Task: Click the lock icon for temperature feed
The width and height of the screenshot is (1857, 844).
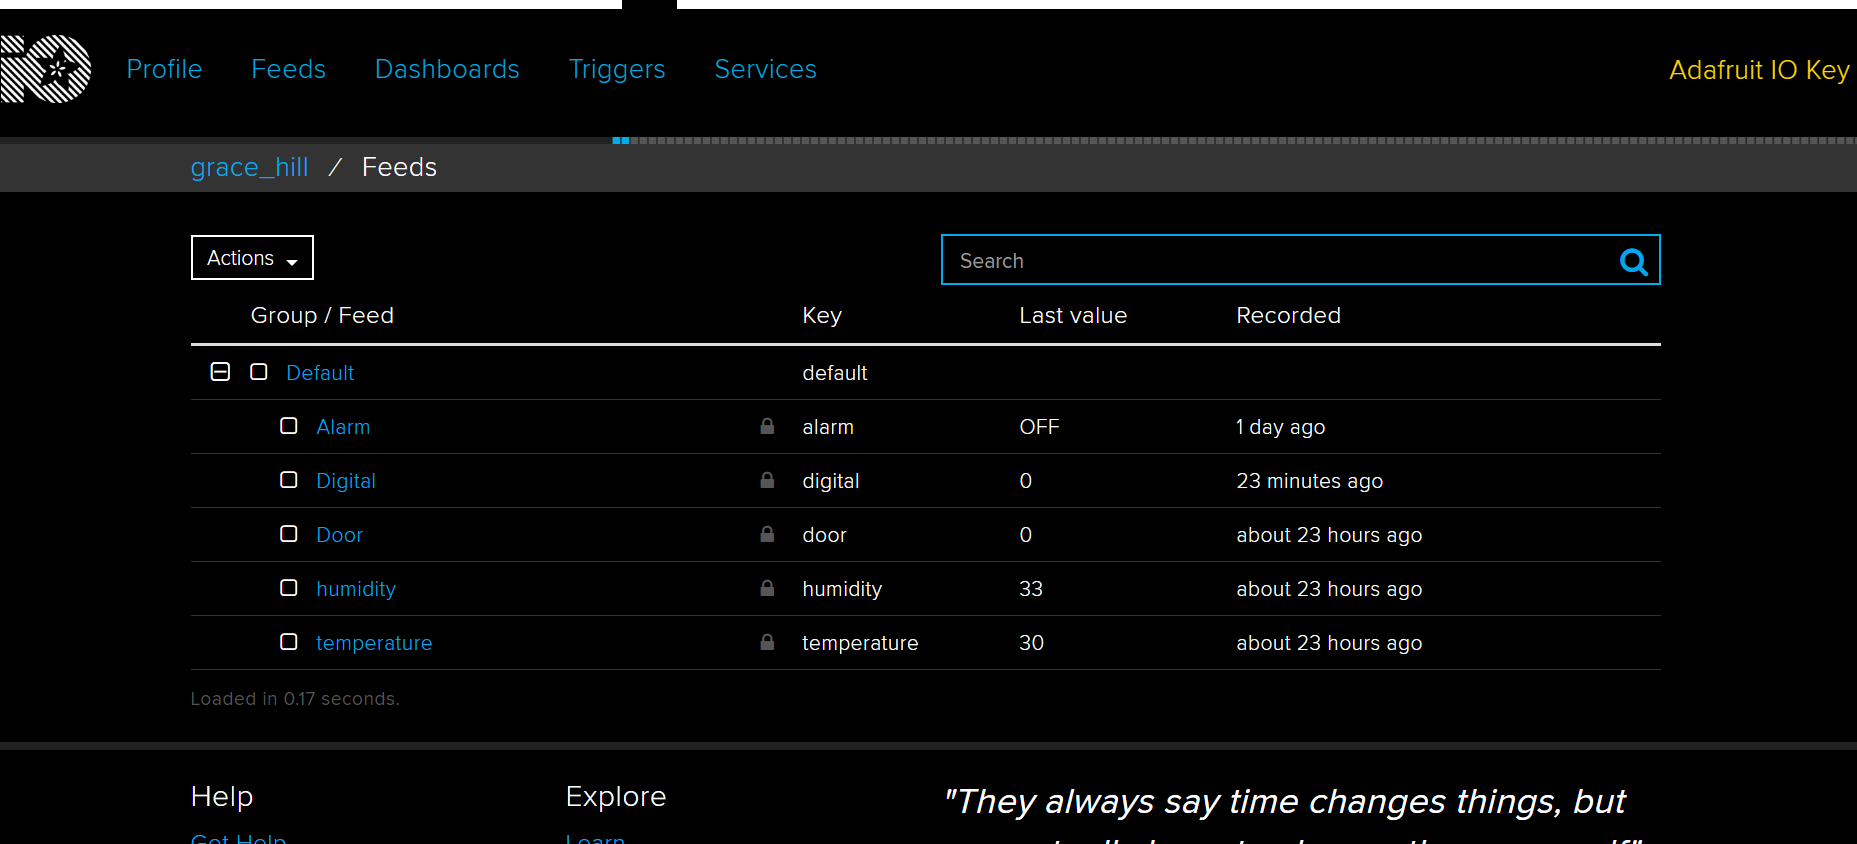Action: pos(767,643)
